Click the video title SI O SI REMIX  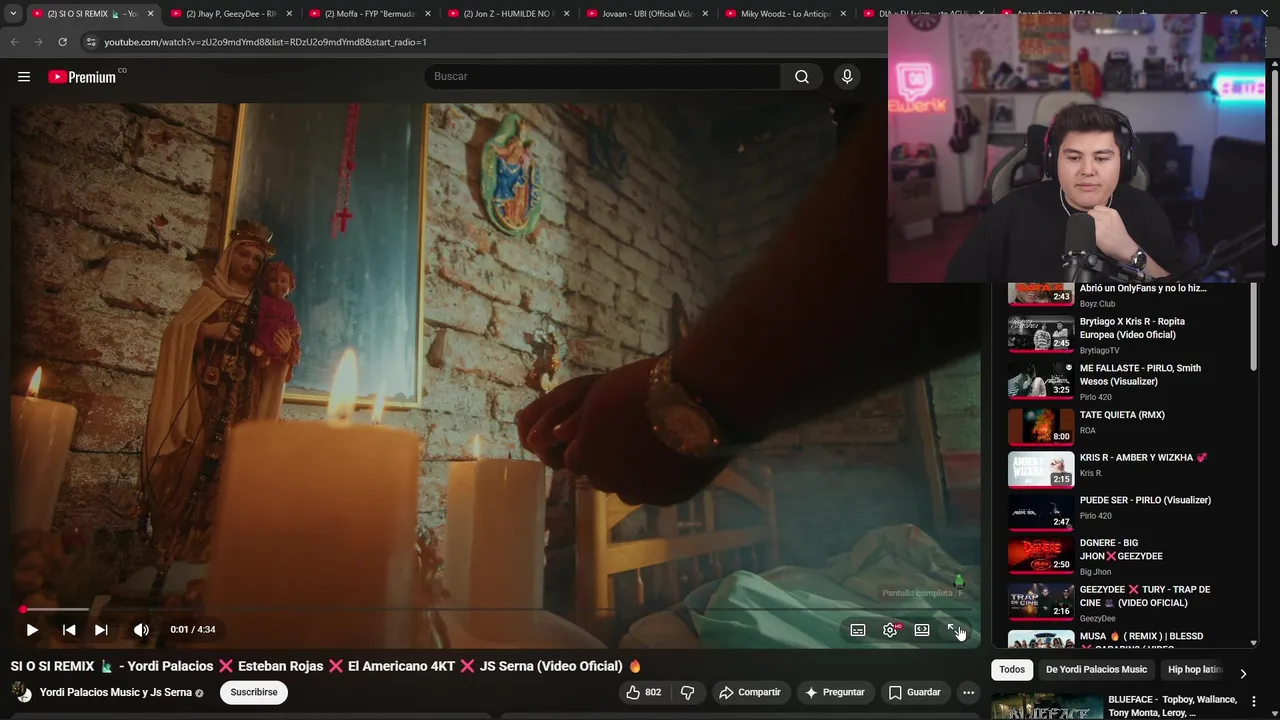326,666
